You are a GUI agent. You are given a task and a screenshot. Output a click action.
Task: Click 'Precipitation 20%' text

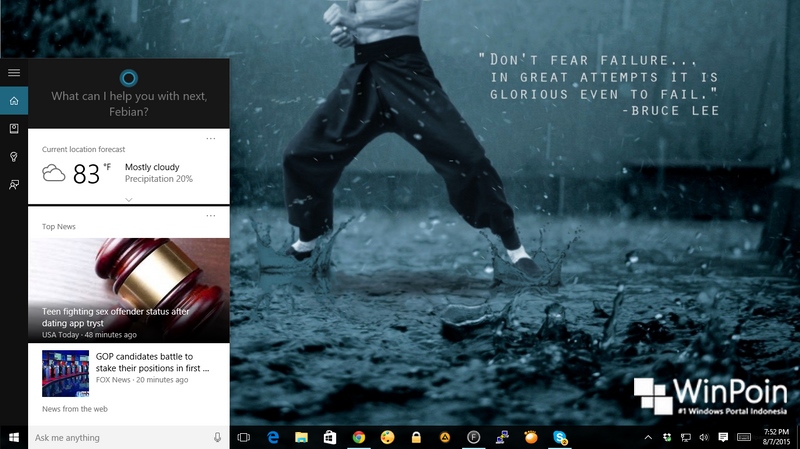click(159, 179)
